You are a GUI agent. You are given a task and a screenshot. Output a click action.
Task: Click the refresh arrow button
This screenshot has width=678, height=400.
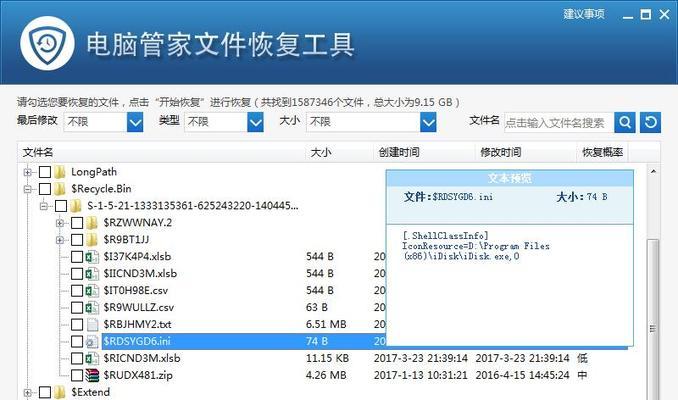click(x=650, y=122)
